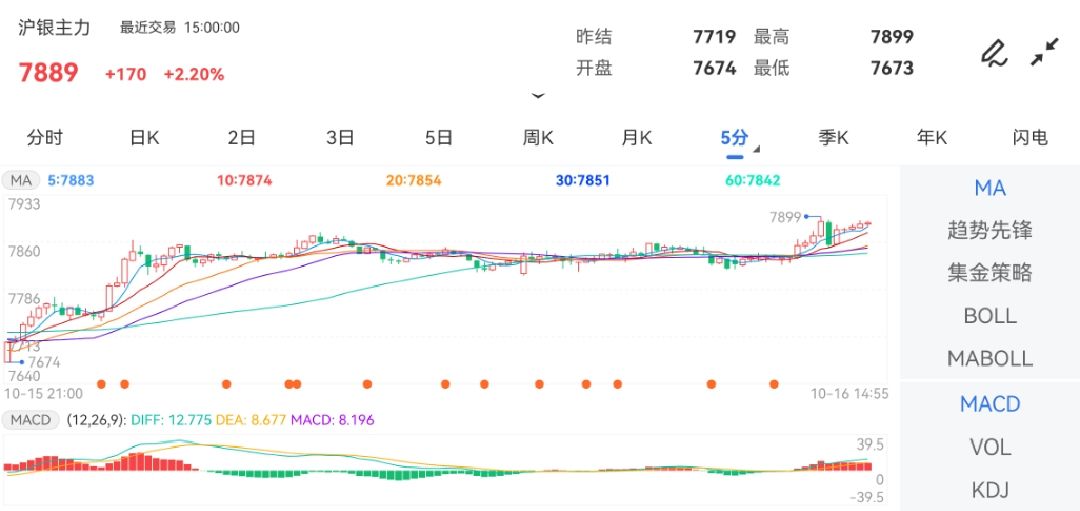Click the MACD: 8.196 value

pyautogui.click(x=332, y=419)
